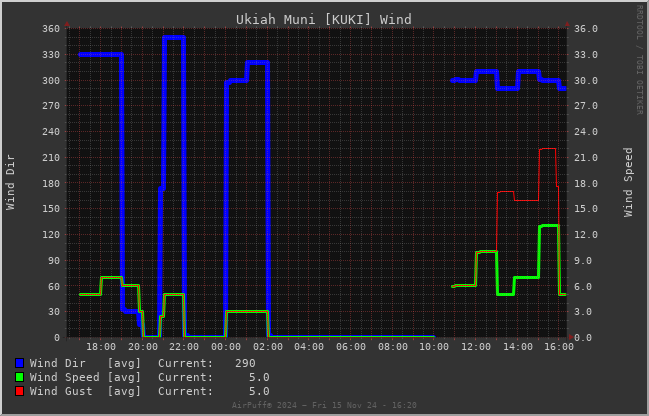649x416 pixels.
Task: Click the 24.0 label on right axis
Action: (586, 132)
